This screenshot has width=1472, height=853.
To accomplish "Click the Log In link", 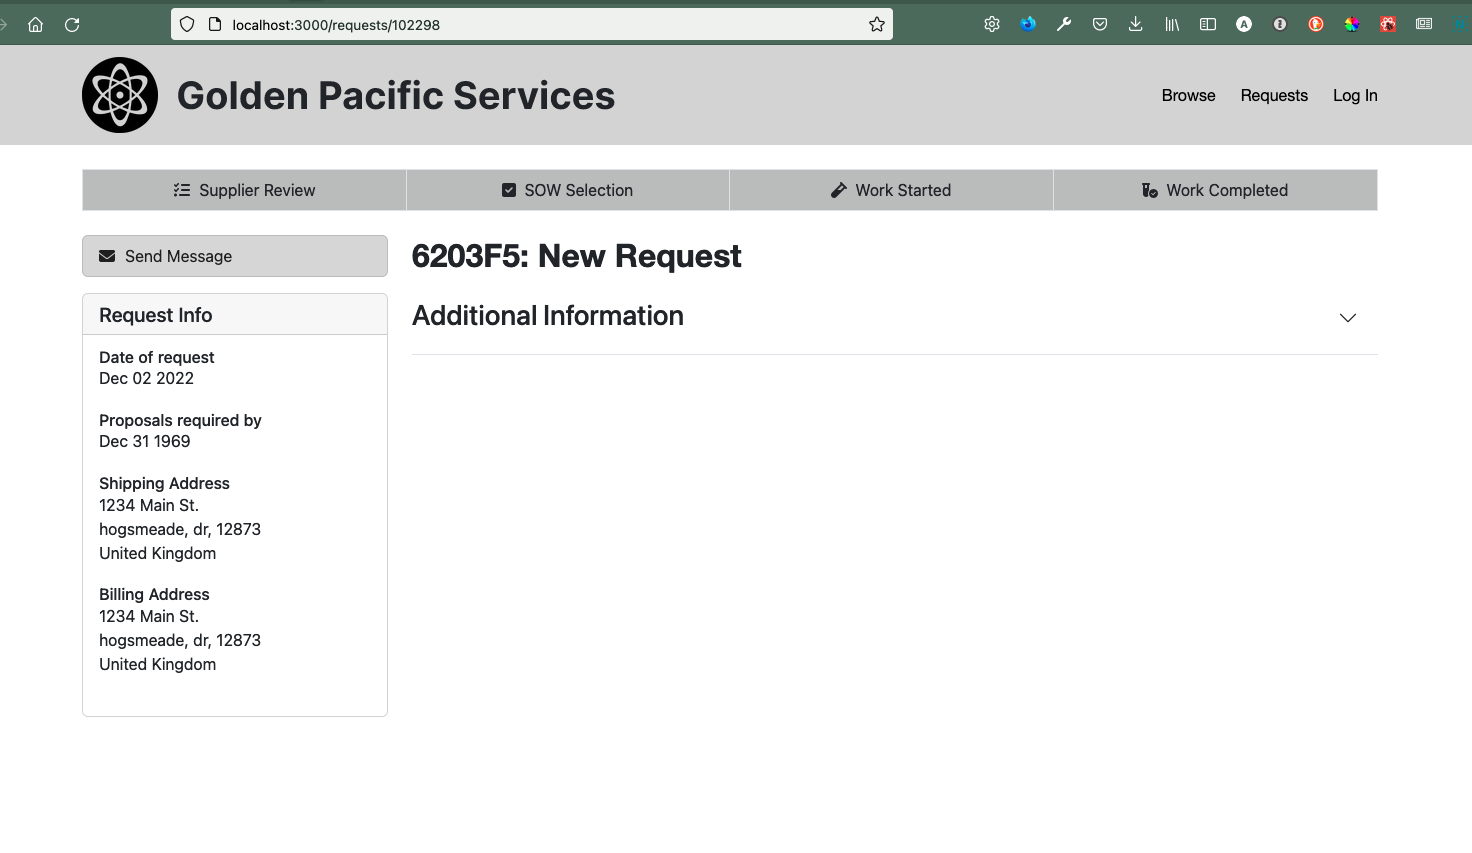I will 1355,95.
